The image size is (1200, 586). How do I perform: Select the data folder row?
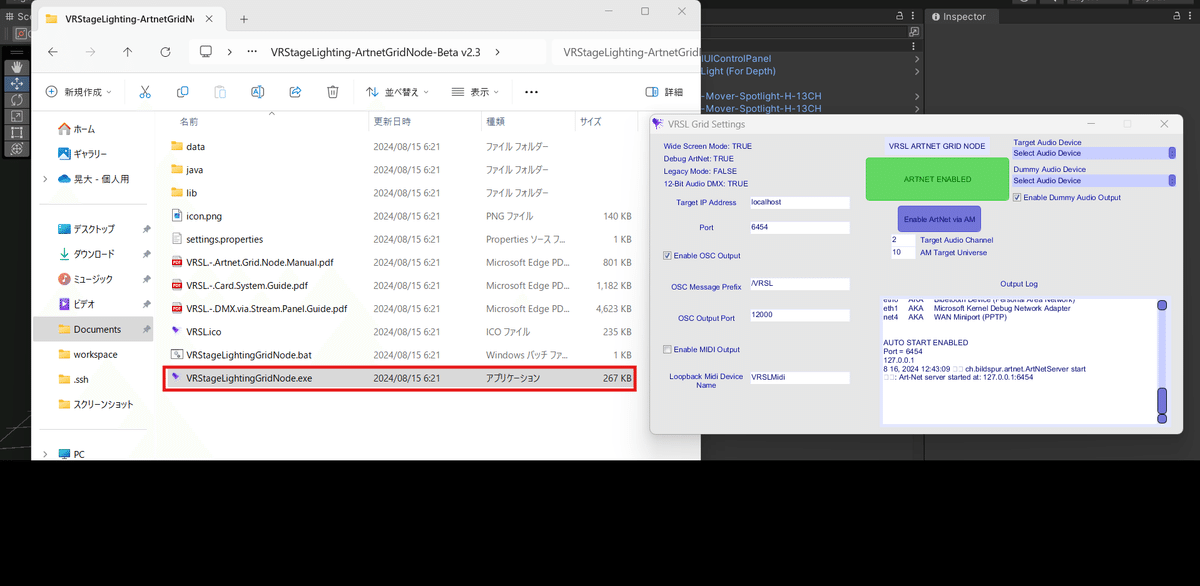coord(399,146)
